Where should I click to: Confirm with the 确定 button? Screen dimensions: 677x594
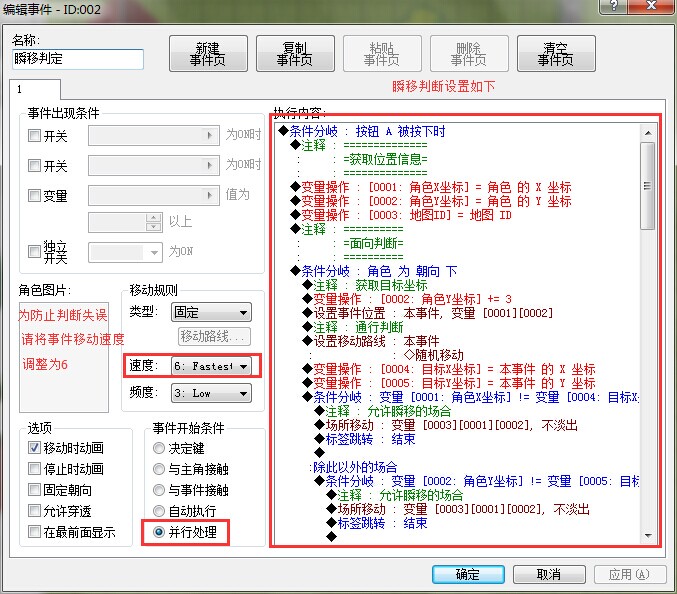coord(468,574)
